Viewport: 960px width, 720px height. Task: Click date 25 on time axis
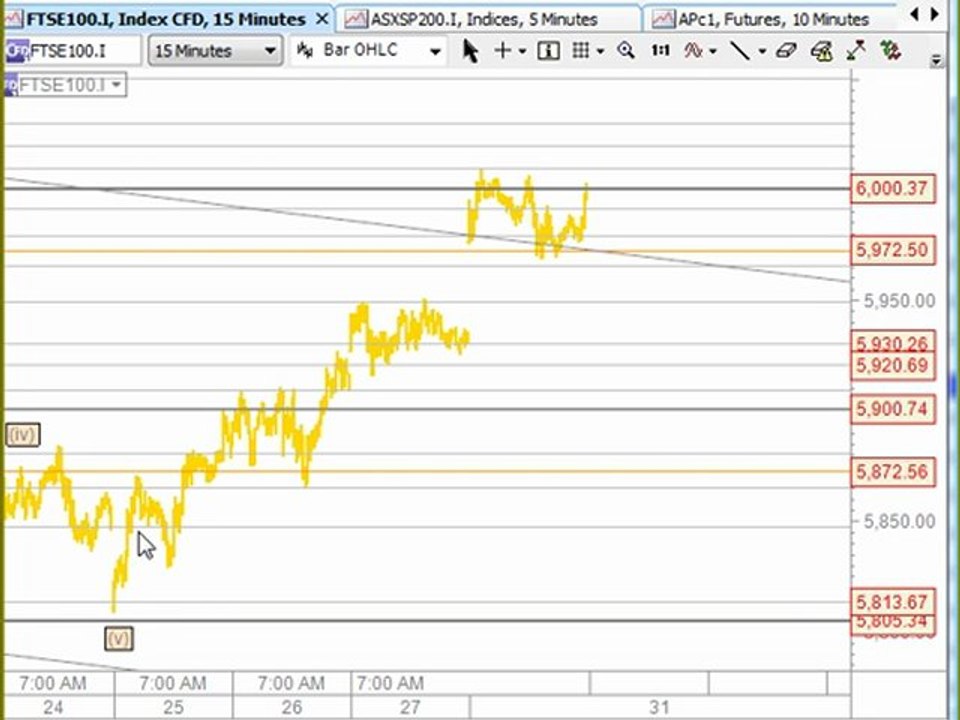tap(173, 708)
